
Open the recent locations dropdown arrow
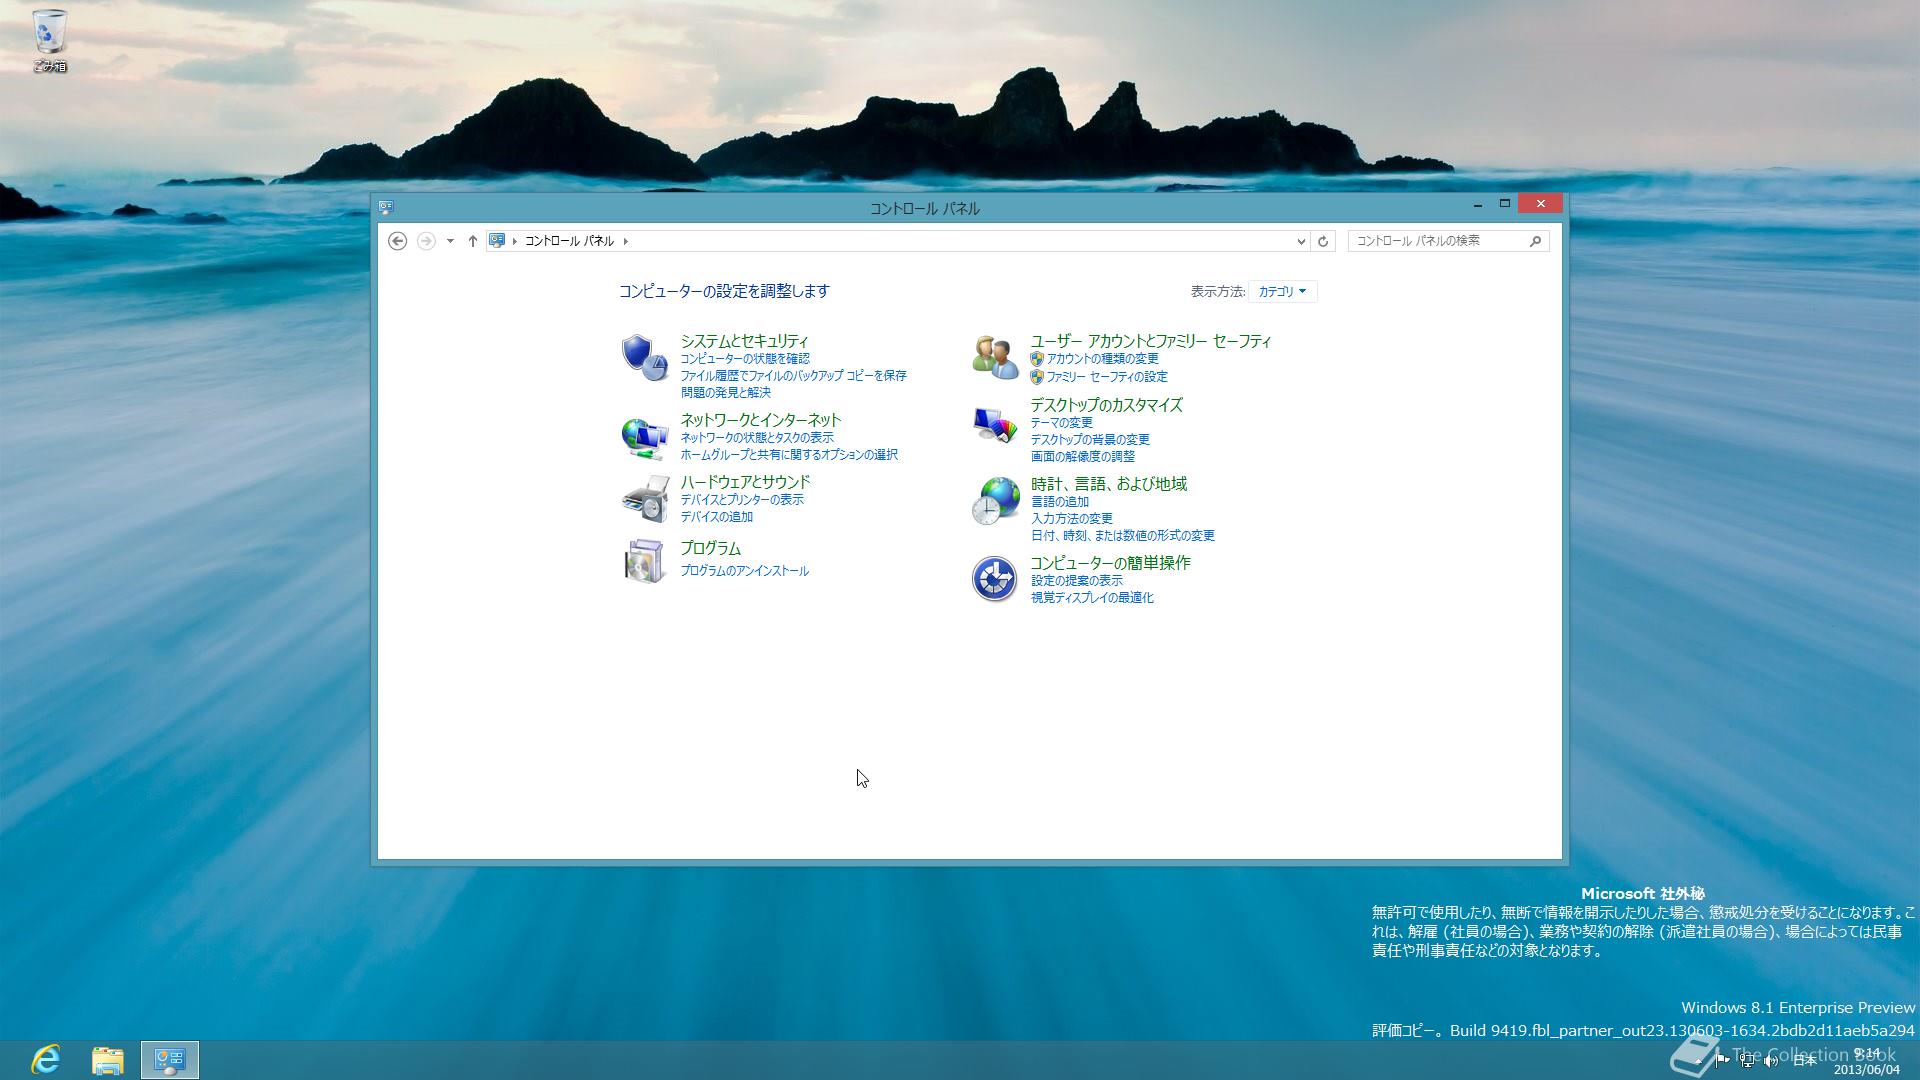[450, 241]
